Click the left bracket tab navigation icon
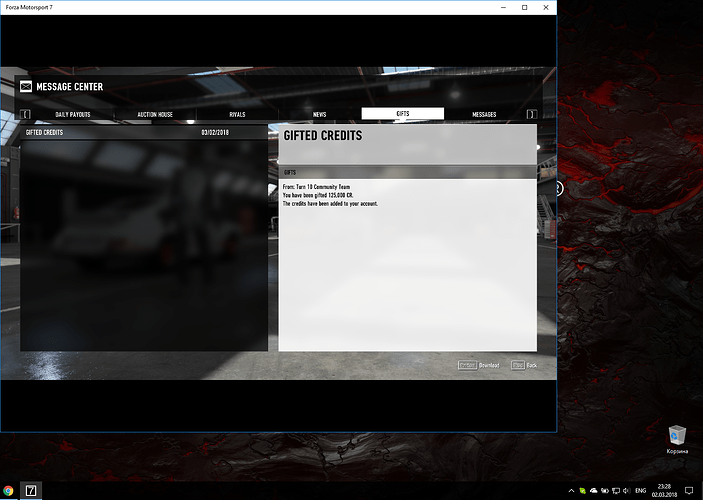The image size is (703, 500). point(26,114)
